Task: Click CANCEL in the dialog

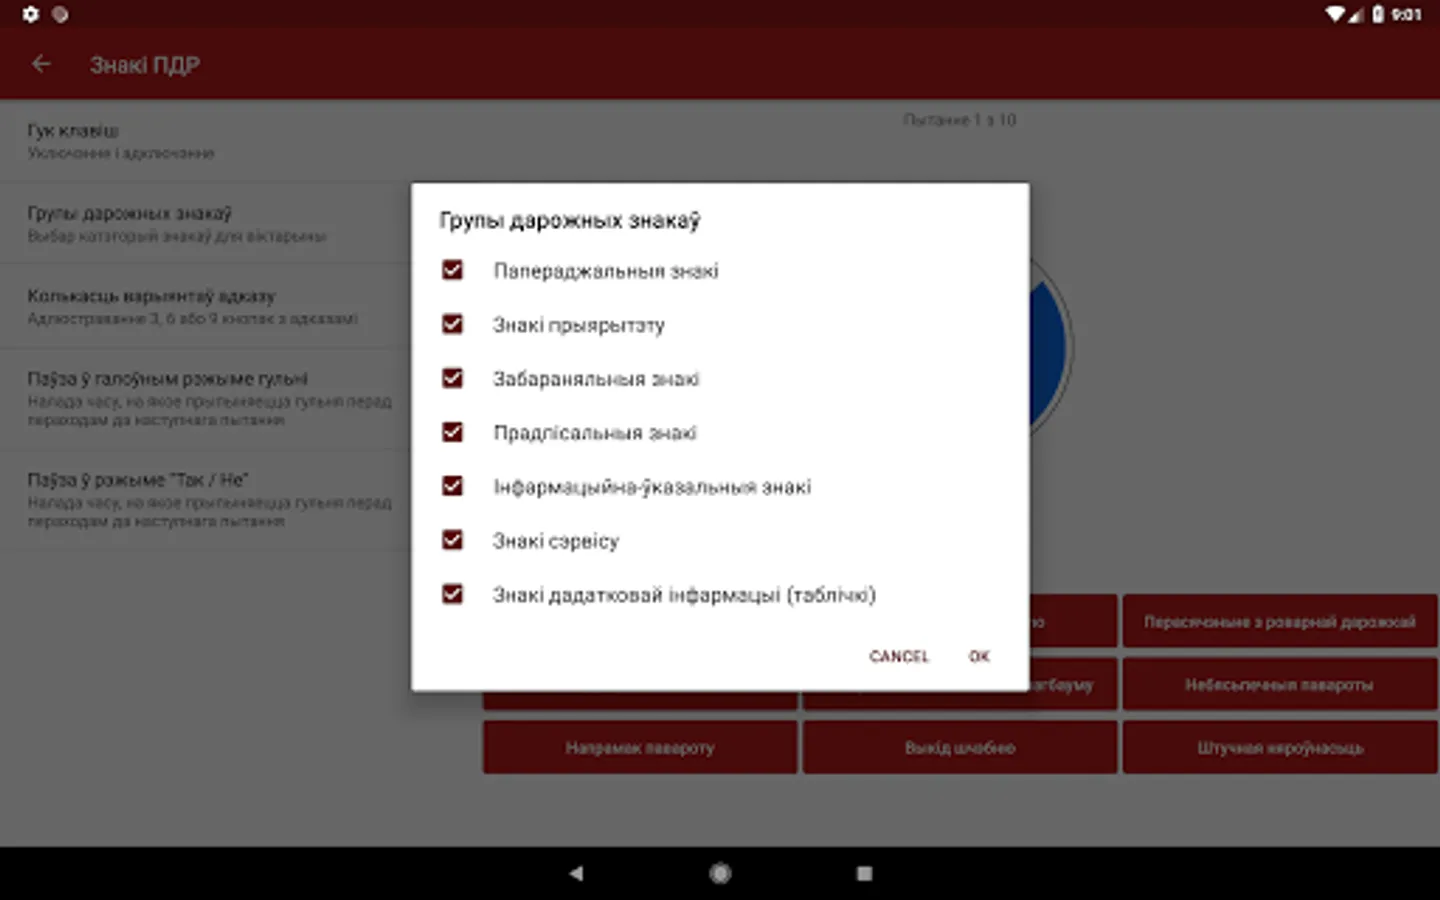Action: (899, 656)
